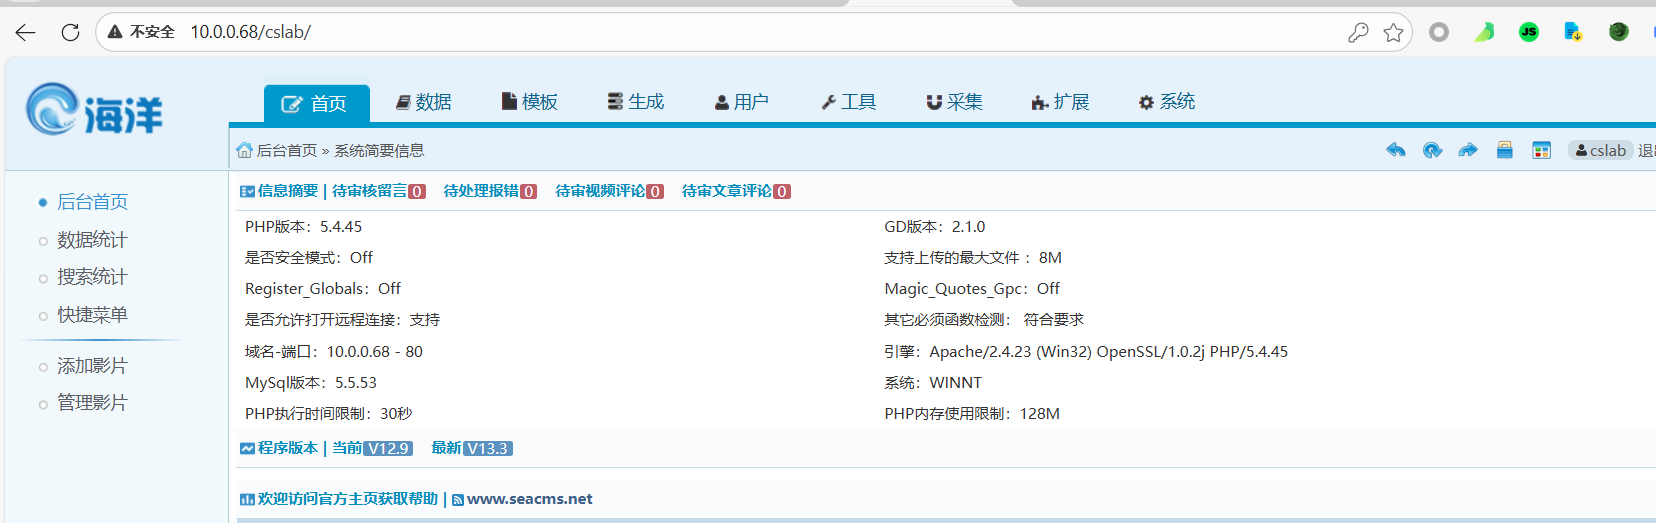The height and width of the screenshot is (523, 1656).
Task: Open the 待审核留言 pending link
Action: point(378,191)
